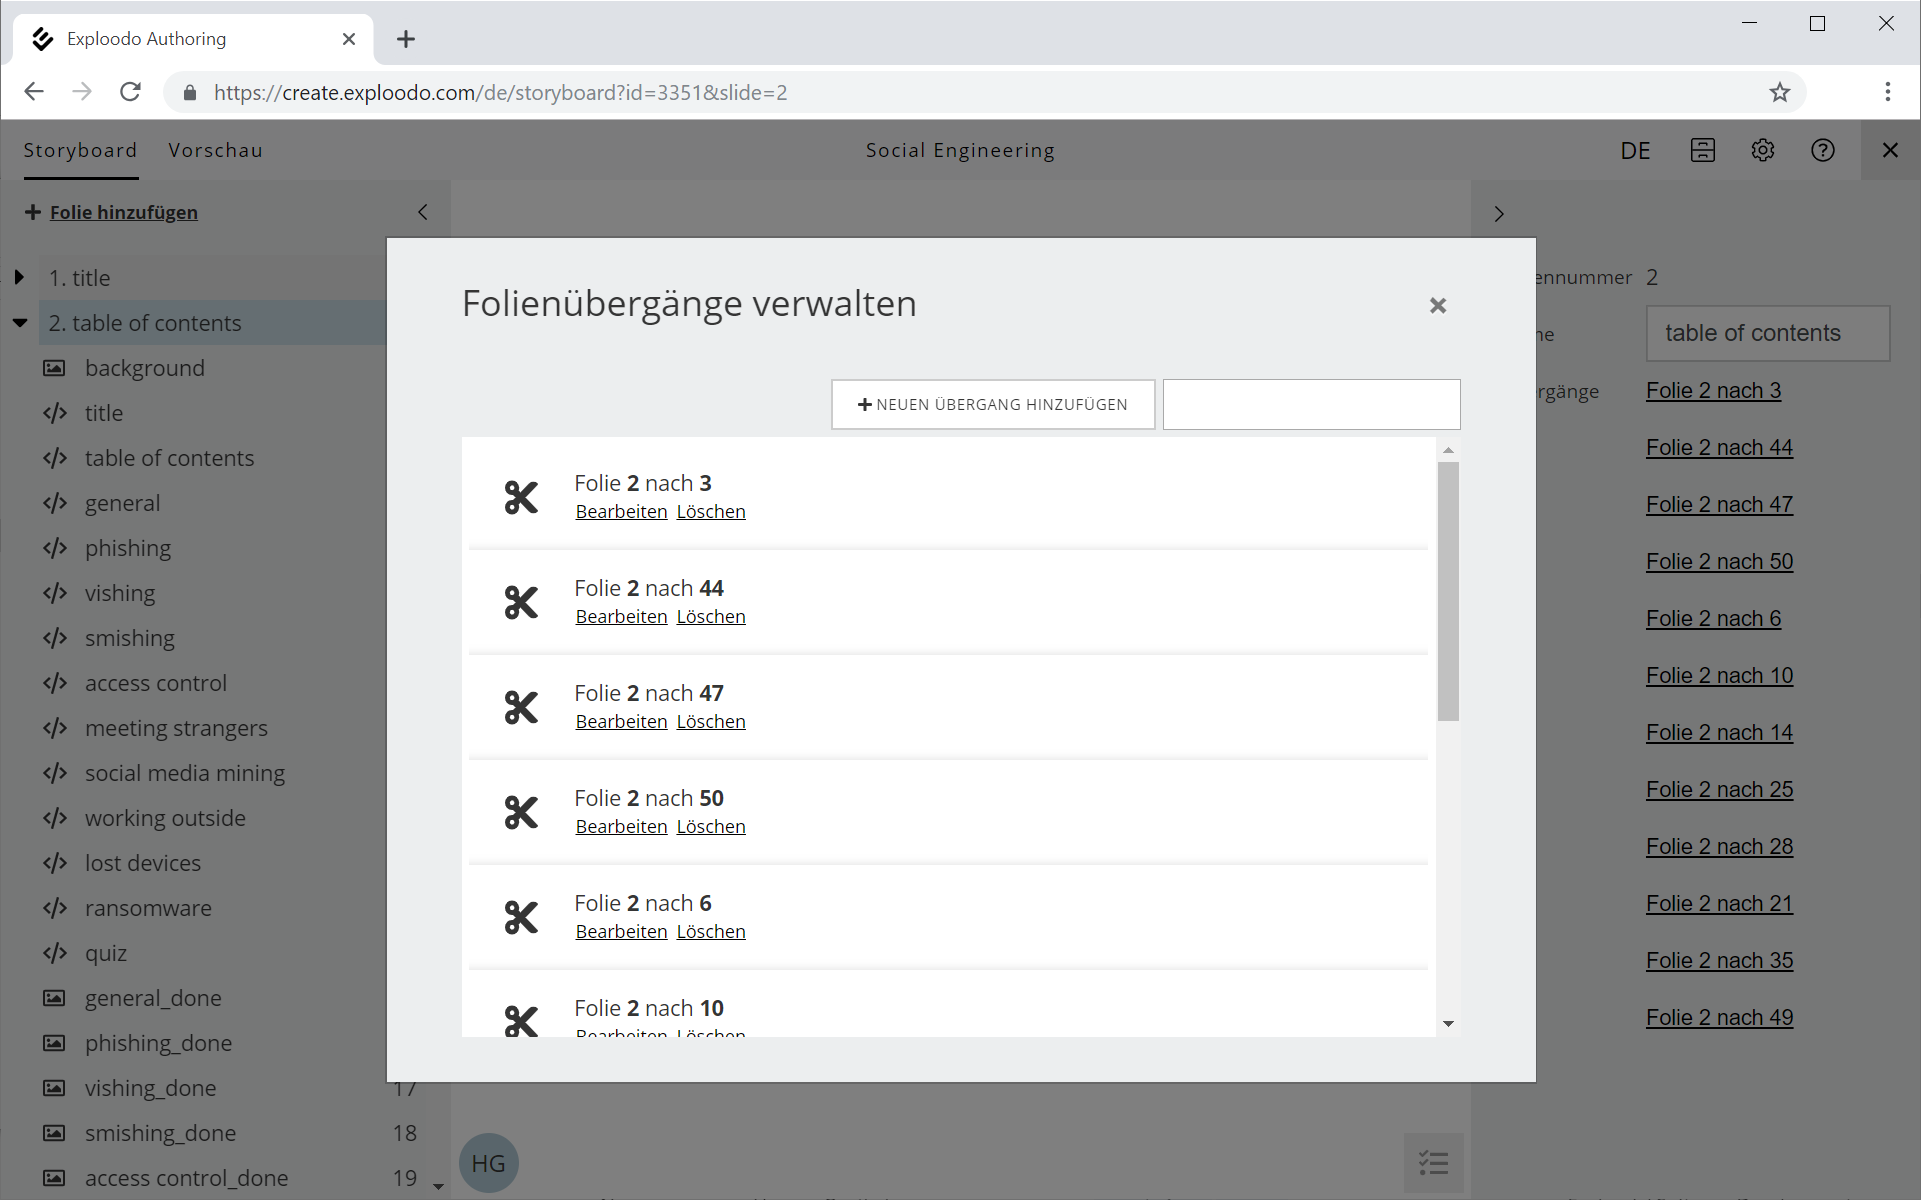Click the scissors icon for Folie 2 nach 47
This screenshot has height=1200, width=1921.
[520, 707]
